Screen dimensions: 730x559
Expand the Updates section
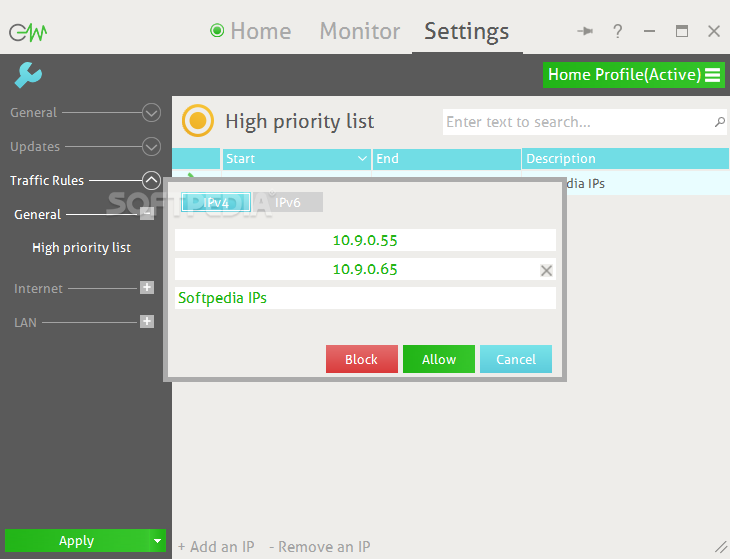(x=151, y=147)
